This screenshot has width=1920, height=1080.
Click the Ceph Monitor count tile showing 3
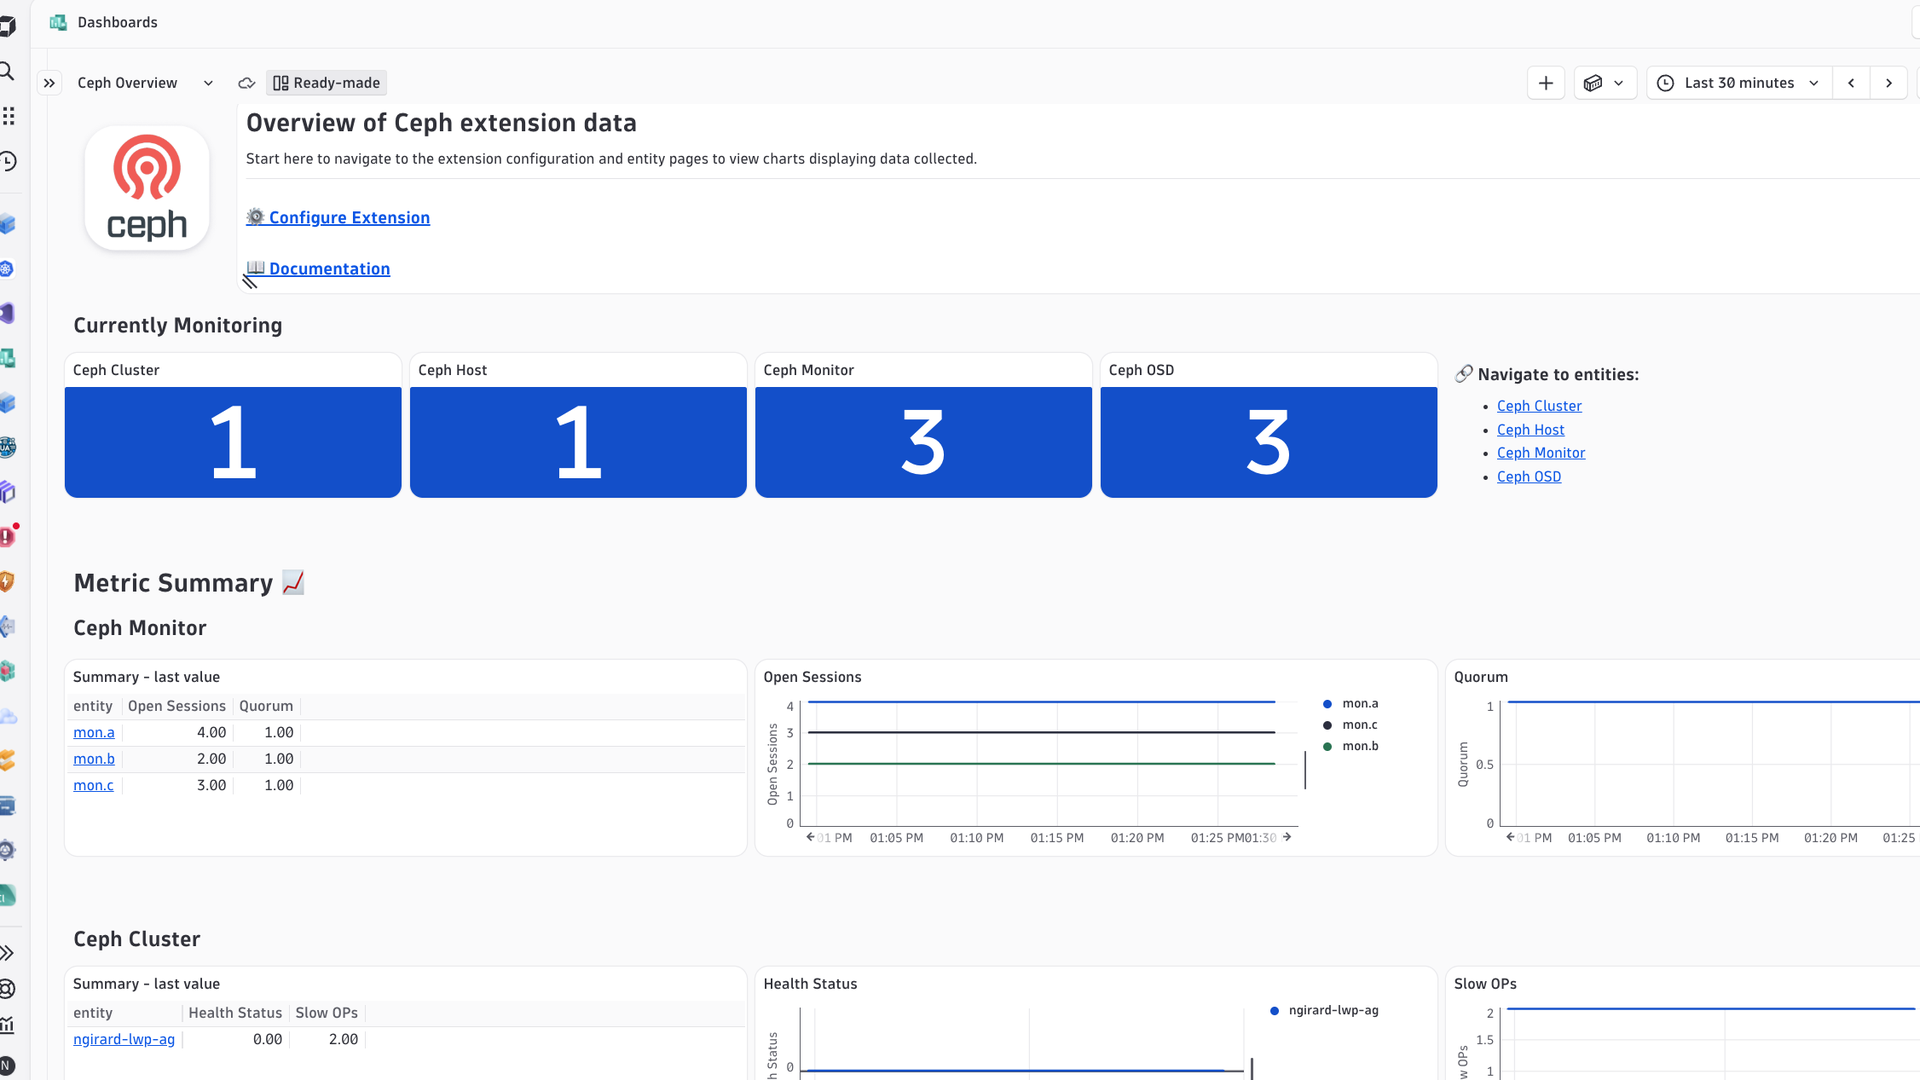pos(923,442)
